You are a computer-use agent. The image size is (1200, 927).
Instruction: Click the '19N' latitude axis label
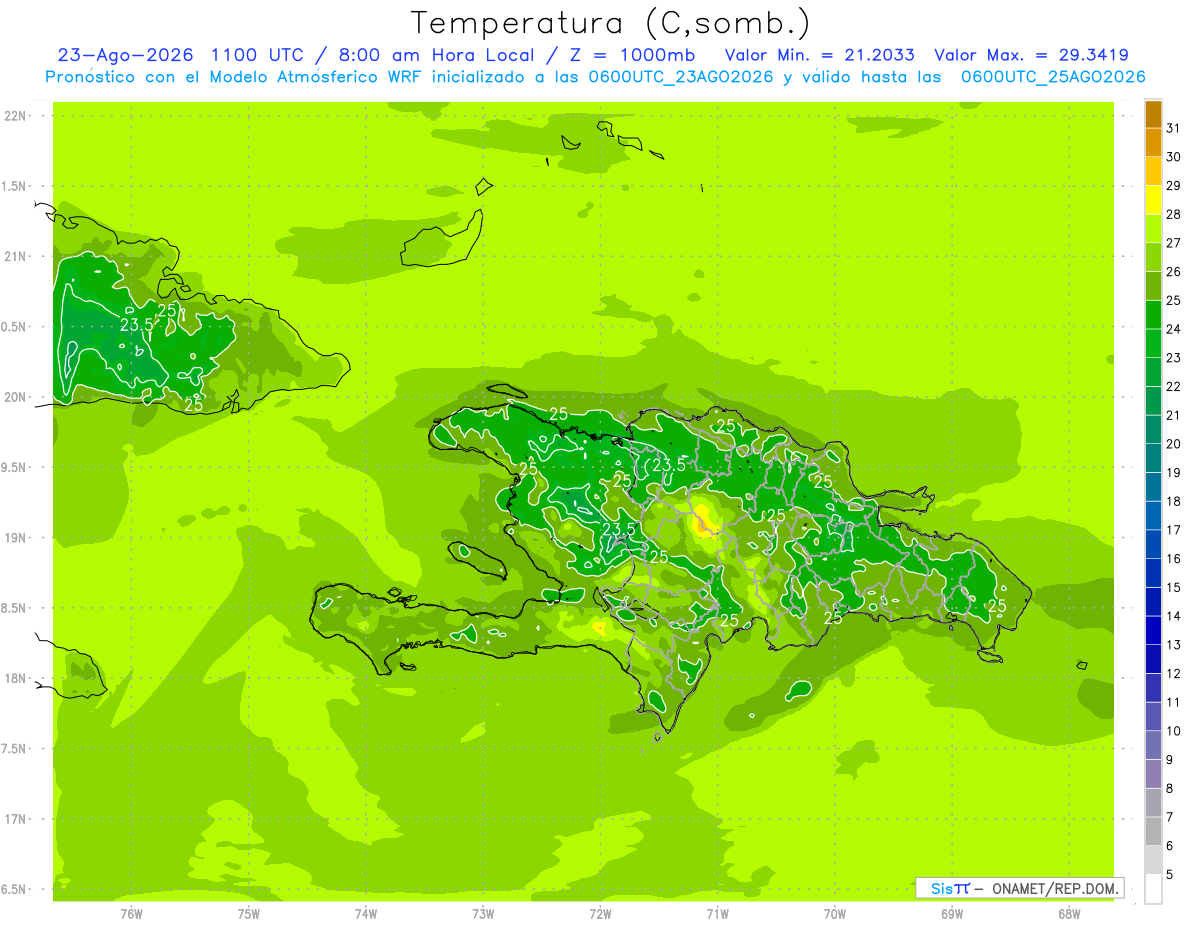pyautogui.click(x=16, y=538)
